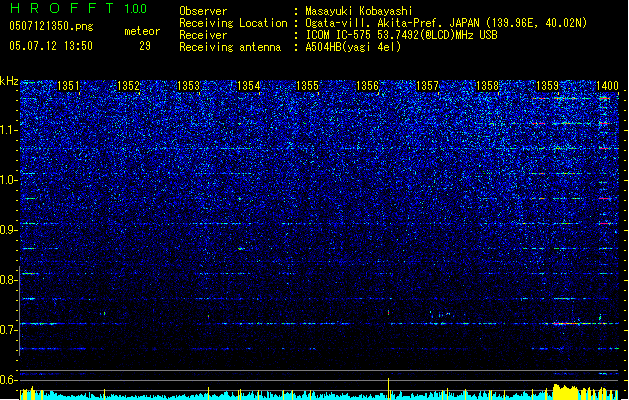The height and width of the screenshot is (400, 629).
Task: Click the large yellow power burst near 1359
Action: [566, 392]
